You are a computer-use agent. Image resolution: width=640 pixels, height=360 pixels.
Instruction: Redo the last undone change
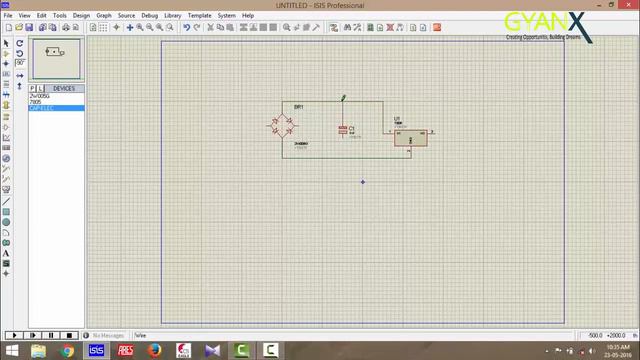(197, 27)
